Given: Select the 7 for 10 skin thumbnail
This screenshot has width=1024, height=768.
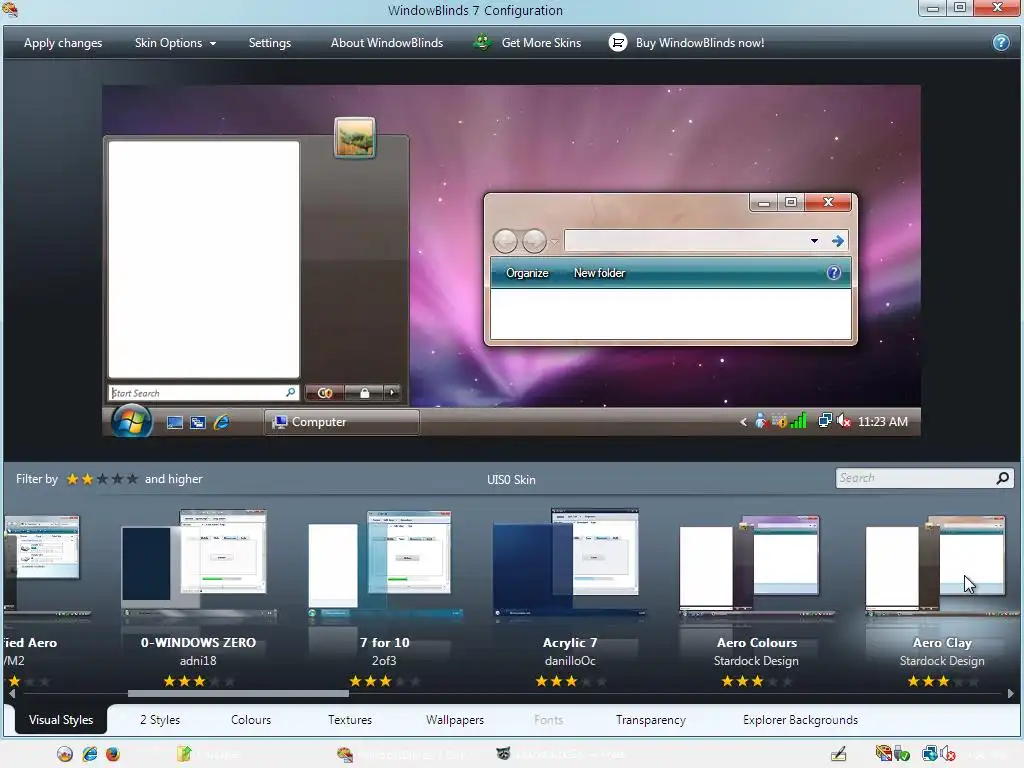Looking at the screenshot, I should point(385,564).
